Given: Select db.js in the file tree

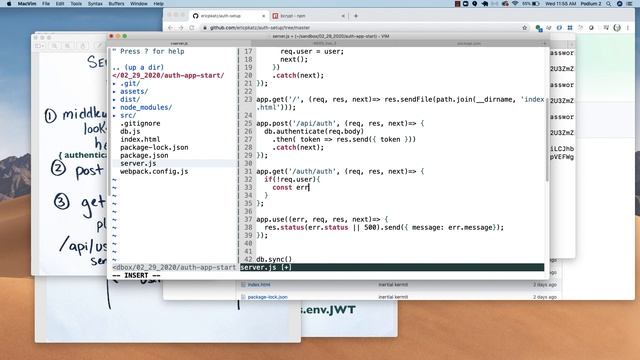Looking at the screenshot, I should (130, 131).
